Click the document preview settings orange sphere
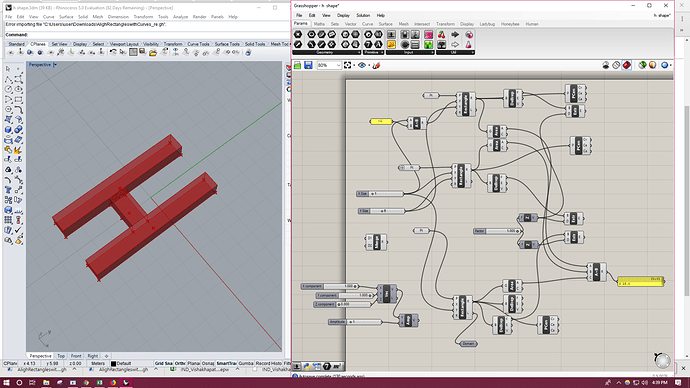690x388 pixels. tap(653, 65)
